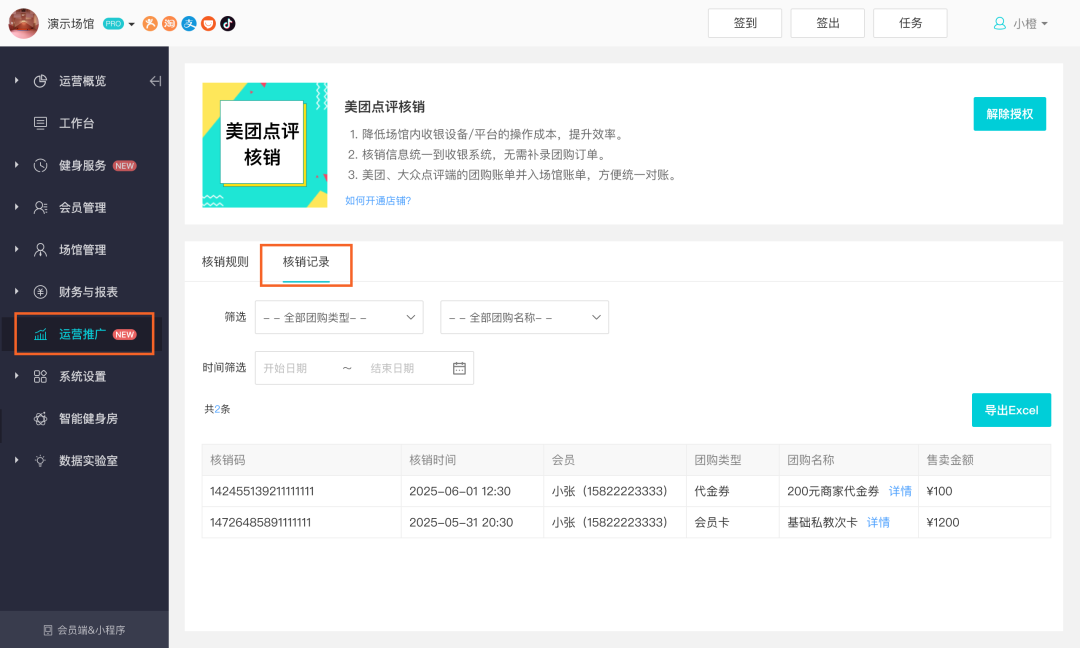This screenshot has width=1080, height=648.
Task: Expand the 演示场馆 venue switcher arrow
Action: click(131, 24)
